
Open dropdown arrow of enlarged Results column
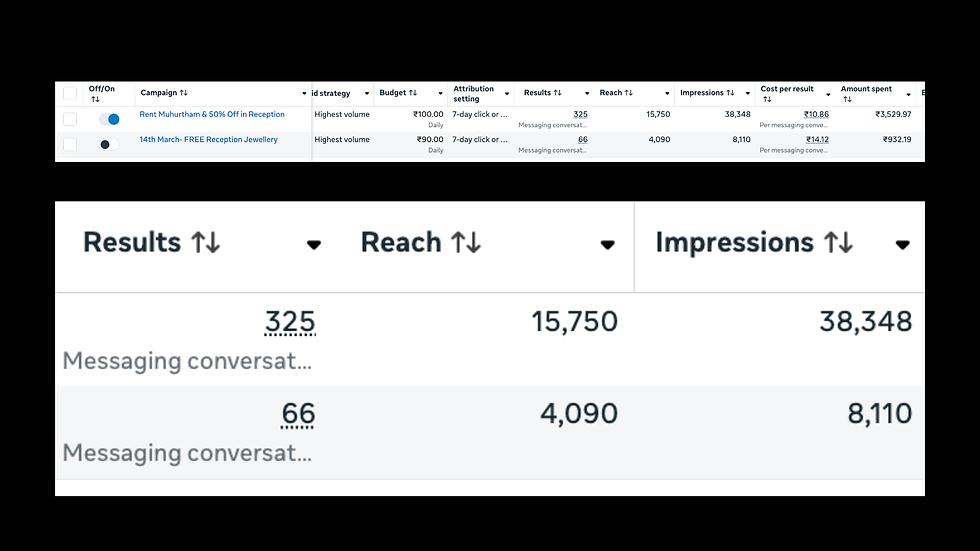pos(314,245)
